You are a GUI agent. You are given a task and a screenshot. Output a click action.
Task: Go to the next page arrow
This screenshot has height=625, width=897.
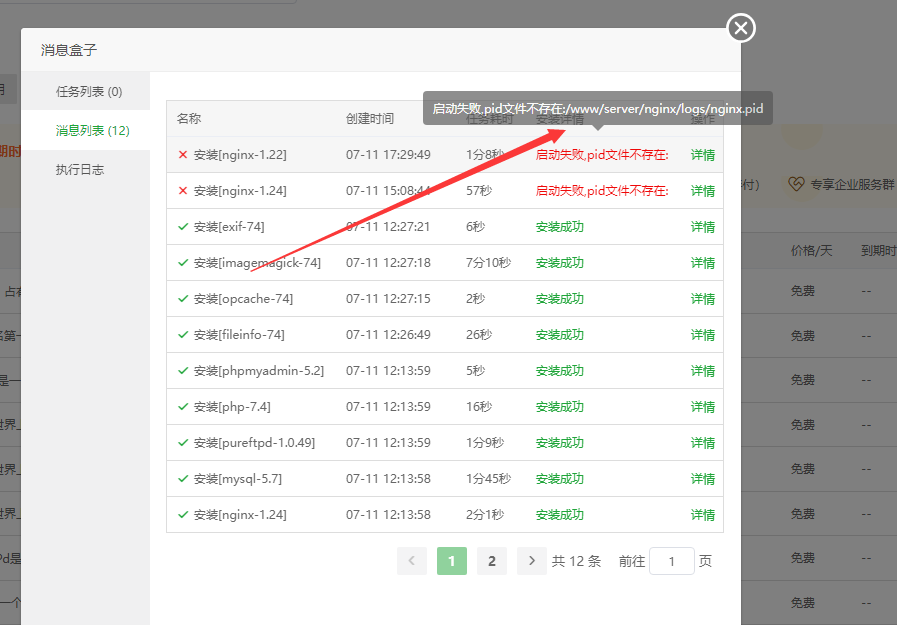[532, 561]
